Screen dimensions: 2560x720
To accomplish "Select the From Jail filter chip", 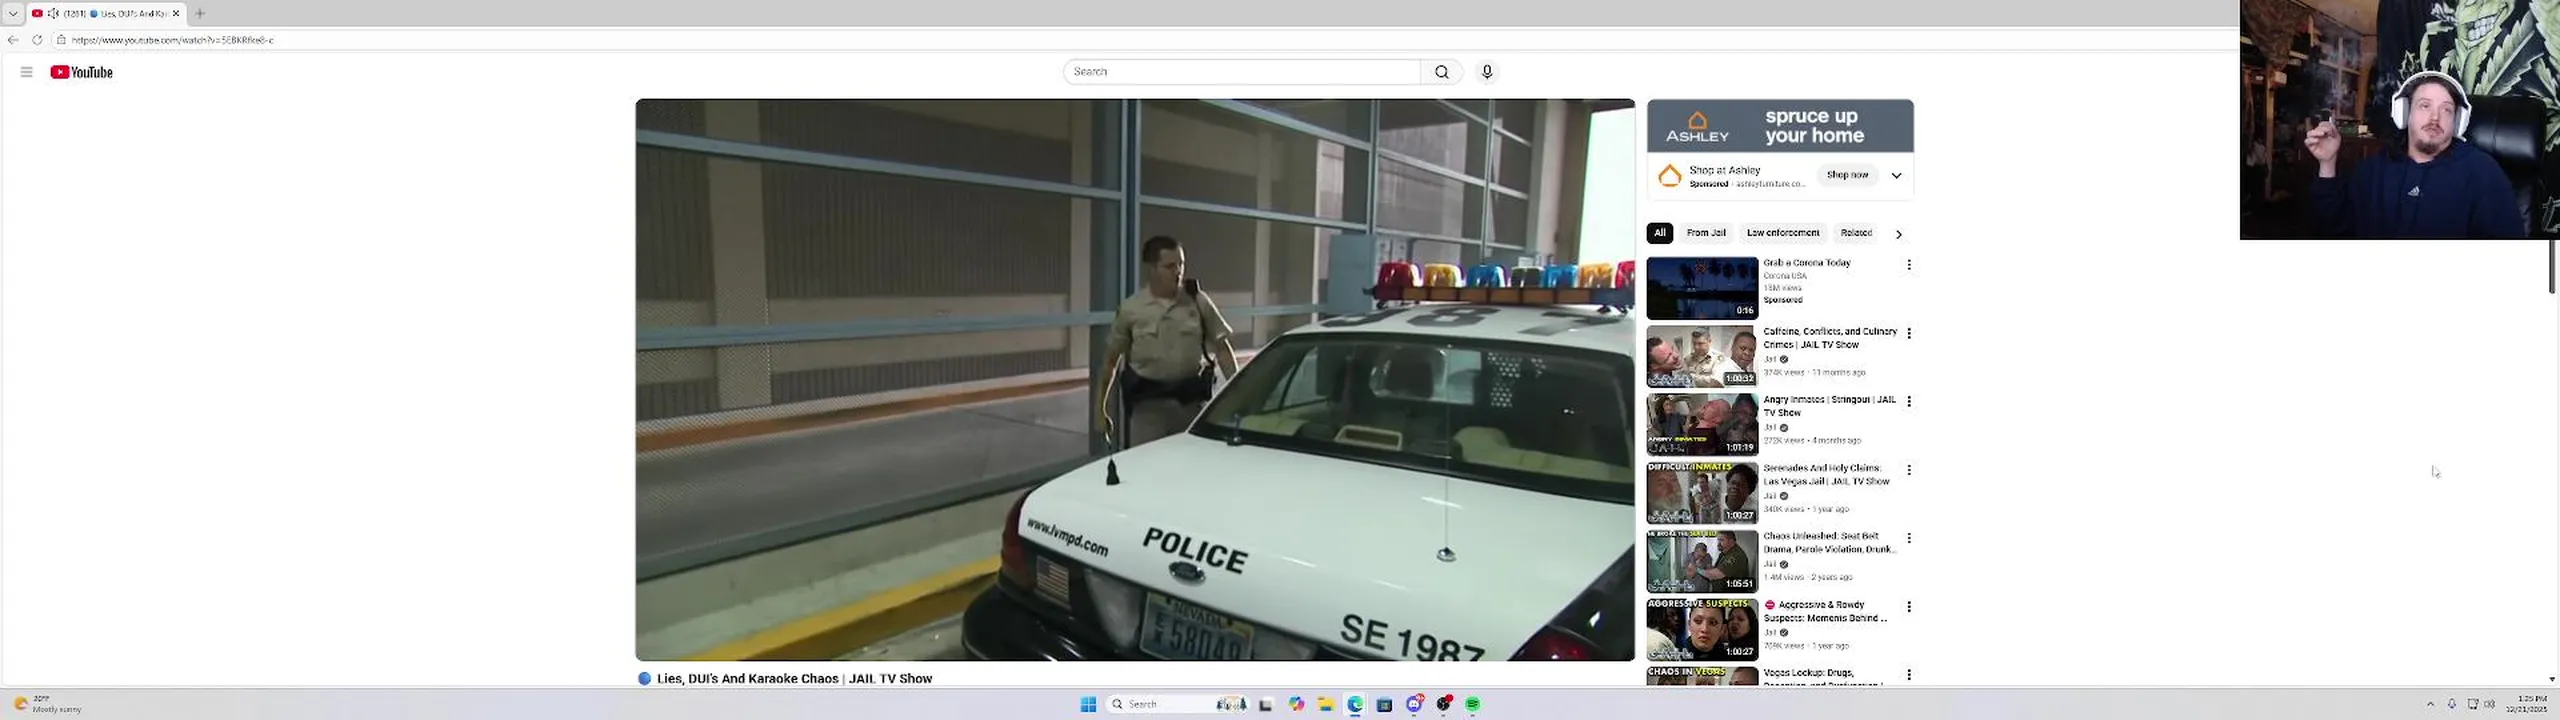I will click(1706, 233).
